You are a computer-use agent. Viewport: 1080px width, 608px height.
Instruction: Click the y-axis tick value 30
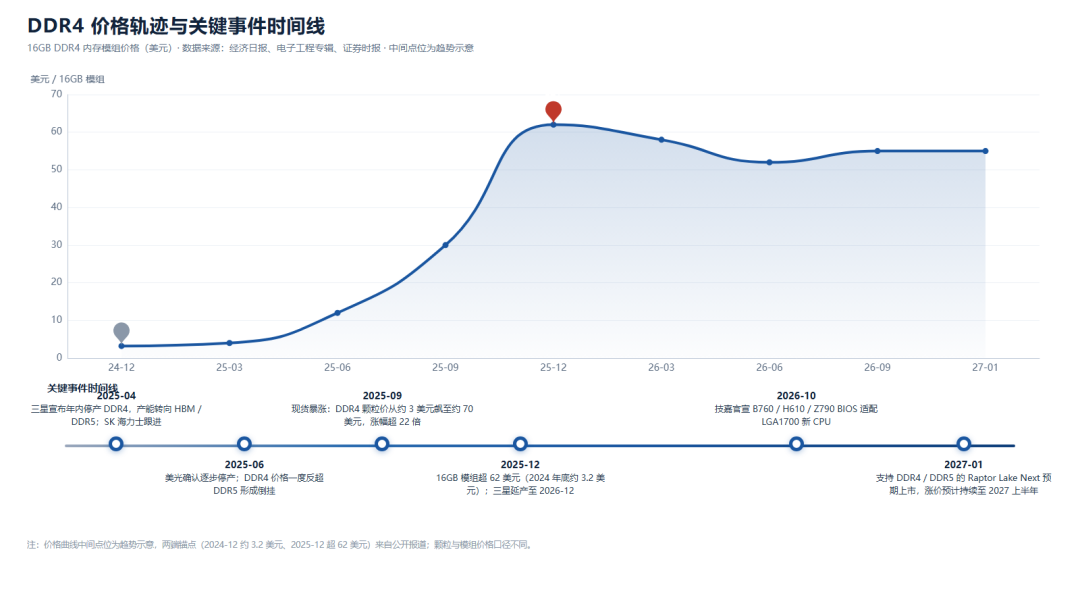pos(56,244)
